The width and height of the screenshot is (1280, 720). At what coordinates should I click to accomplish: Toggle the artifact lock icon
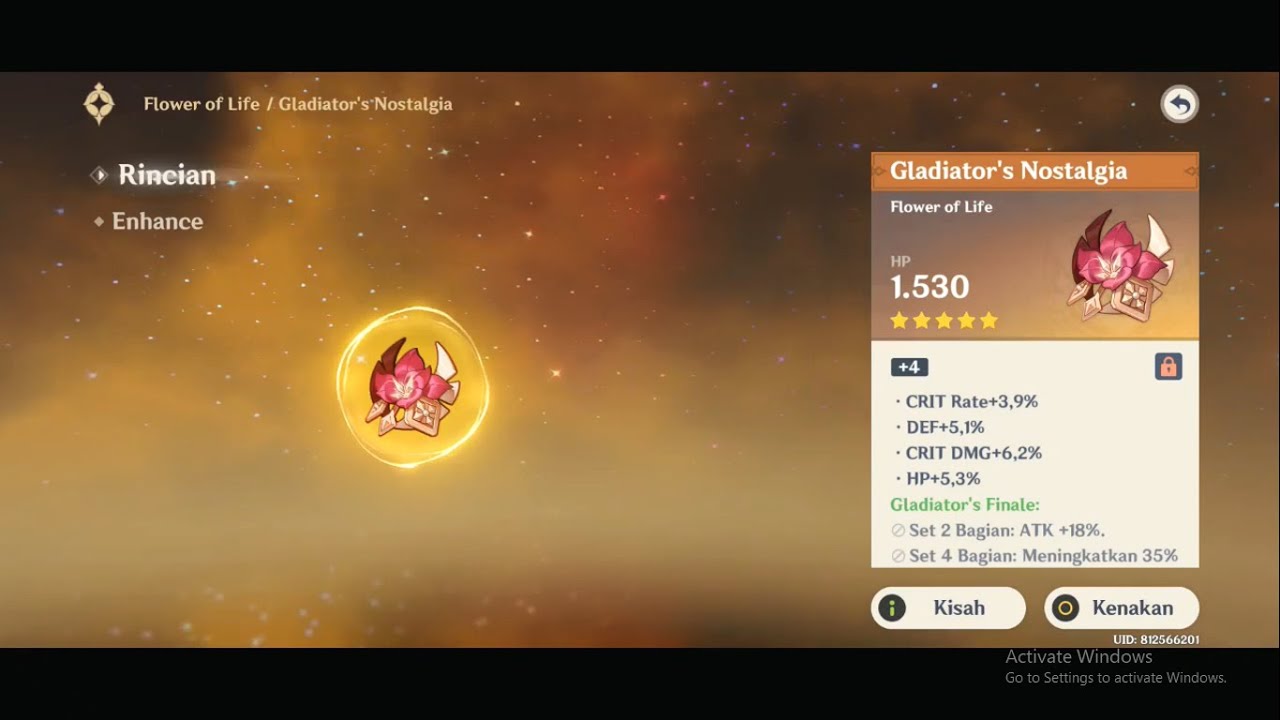click(x=1168, y=366)
